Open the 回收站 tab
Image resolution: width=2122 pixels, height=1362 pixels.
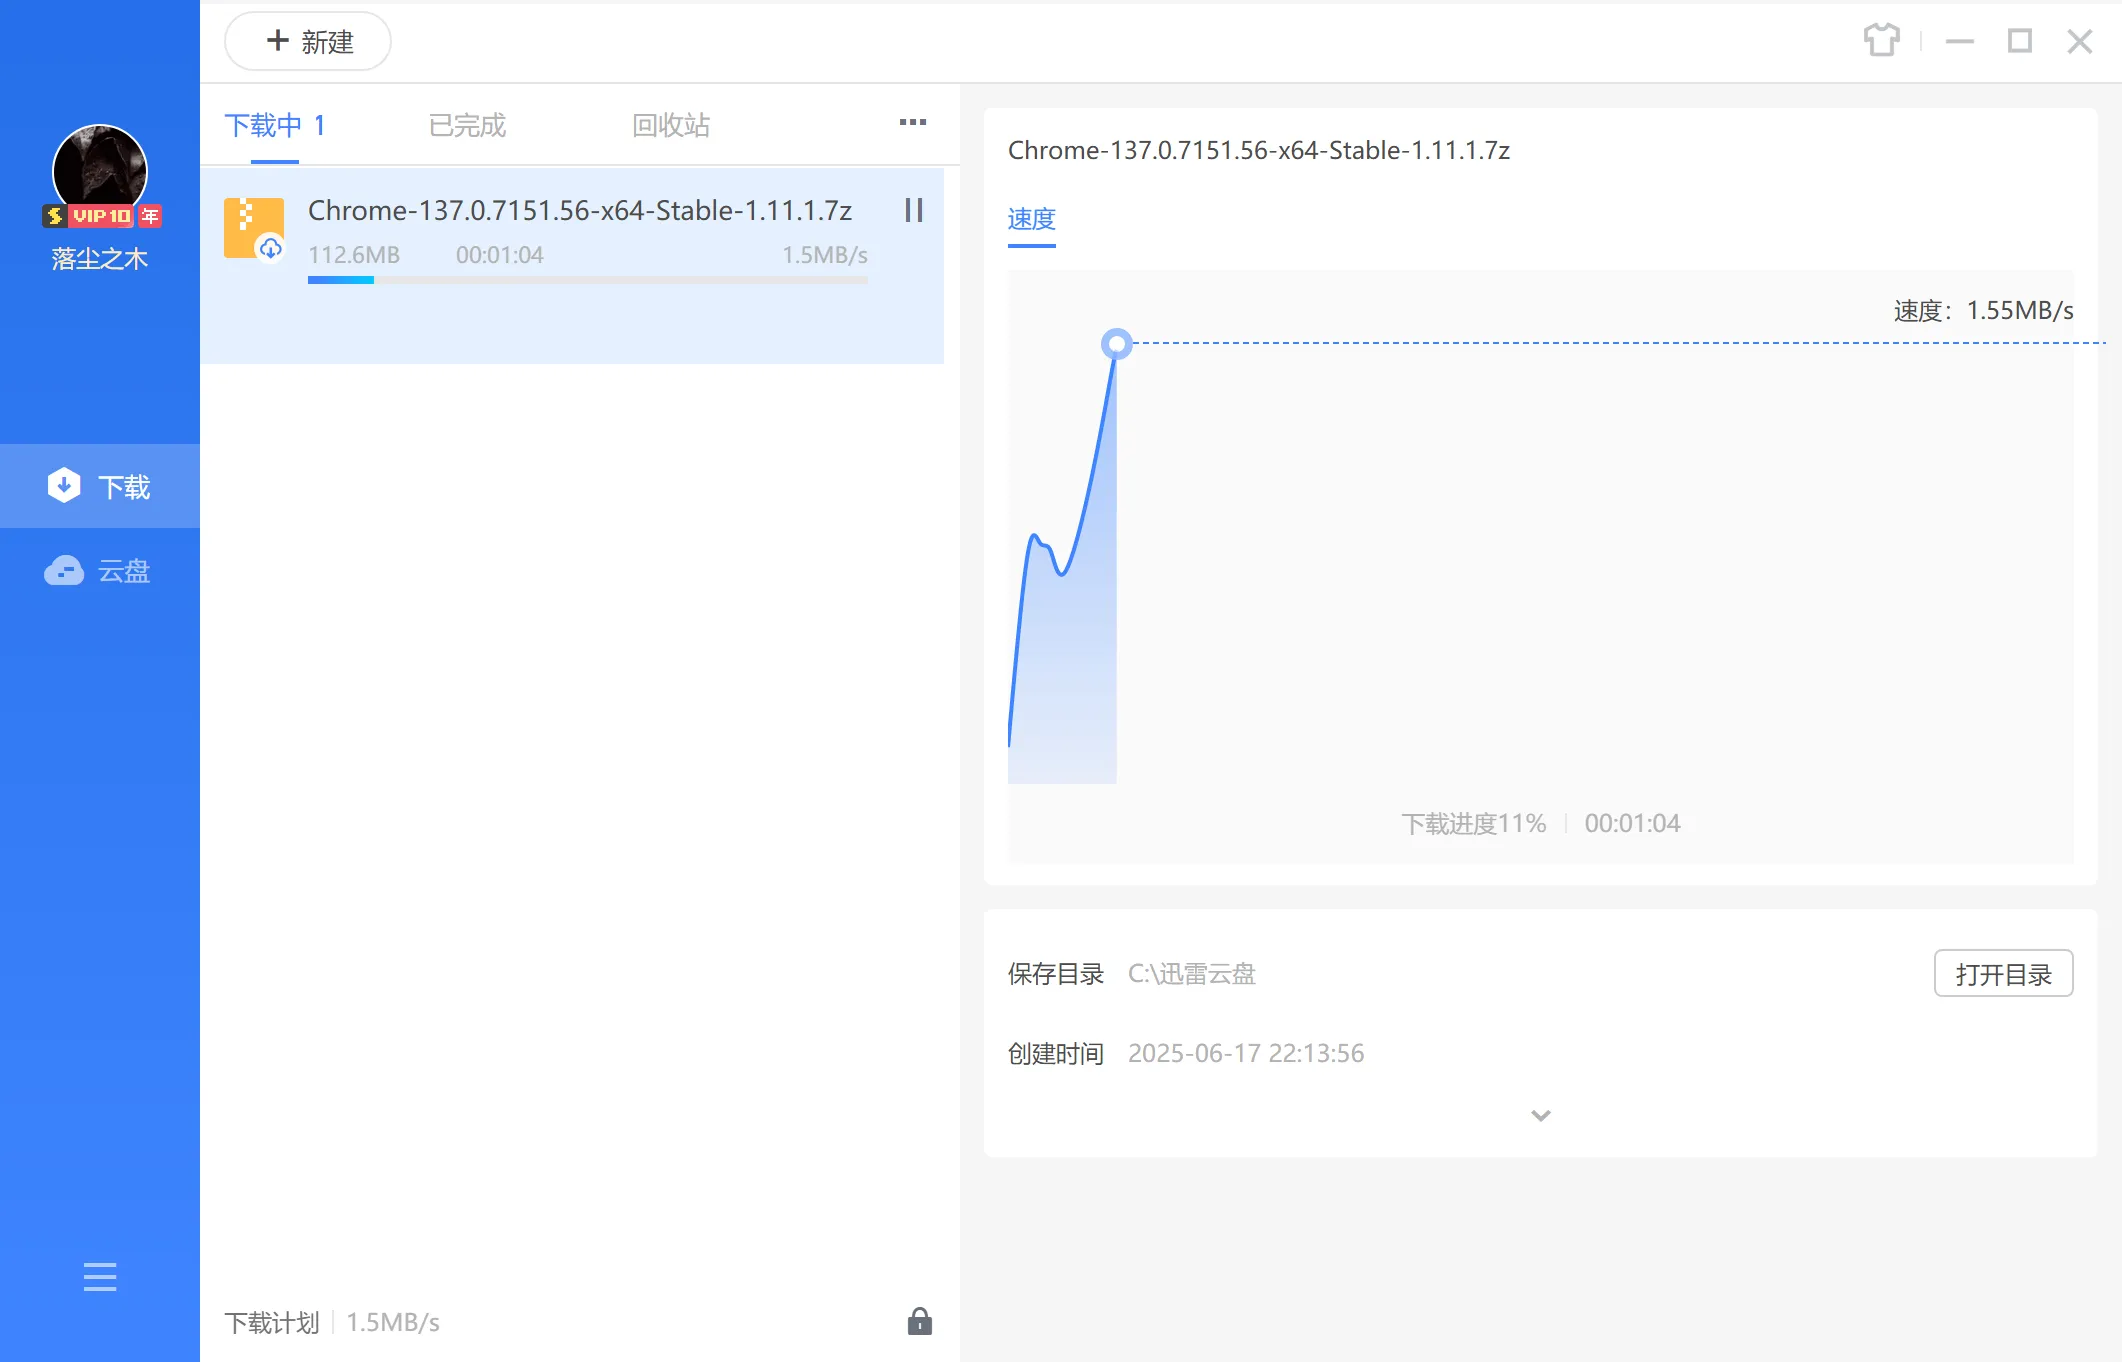(x=671, y=126)
